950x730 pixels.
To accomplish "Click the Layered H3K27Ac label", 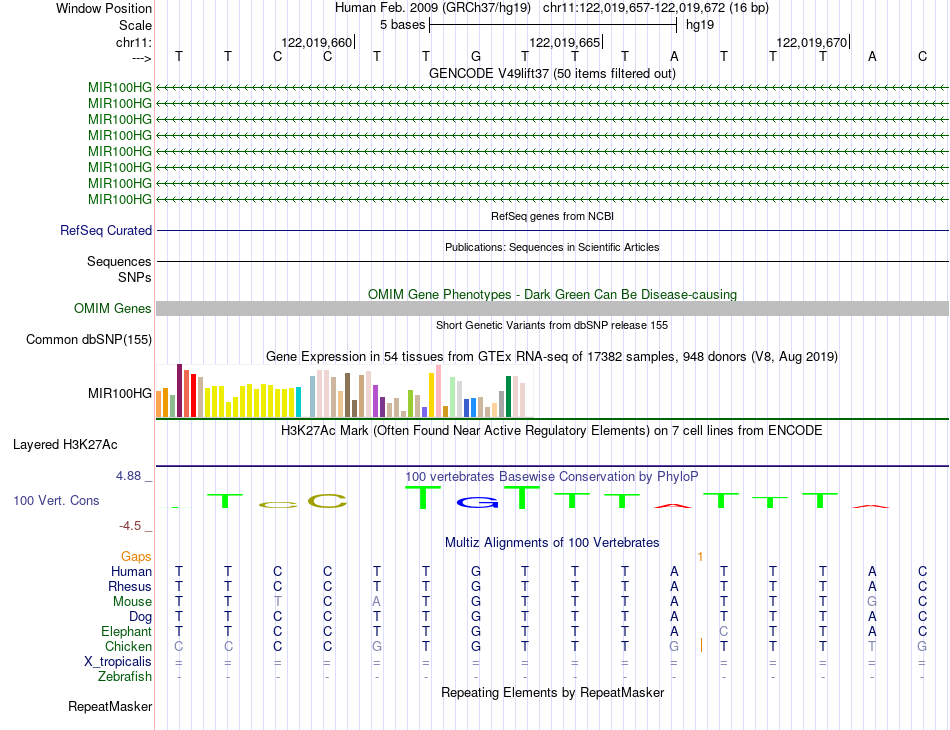I will tap(65, 445).
